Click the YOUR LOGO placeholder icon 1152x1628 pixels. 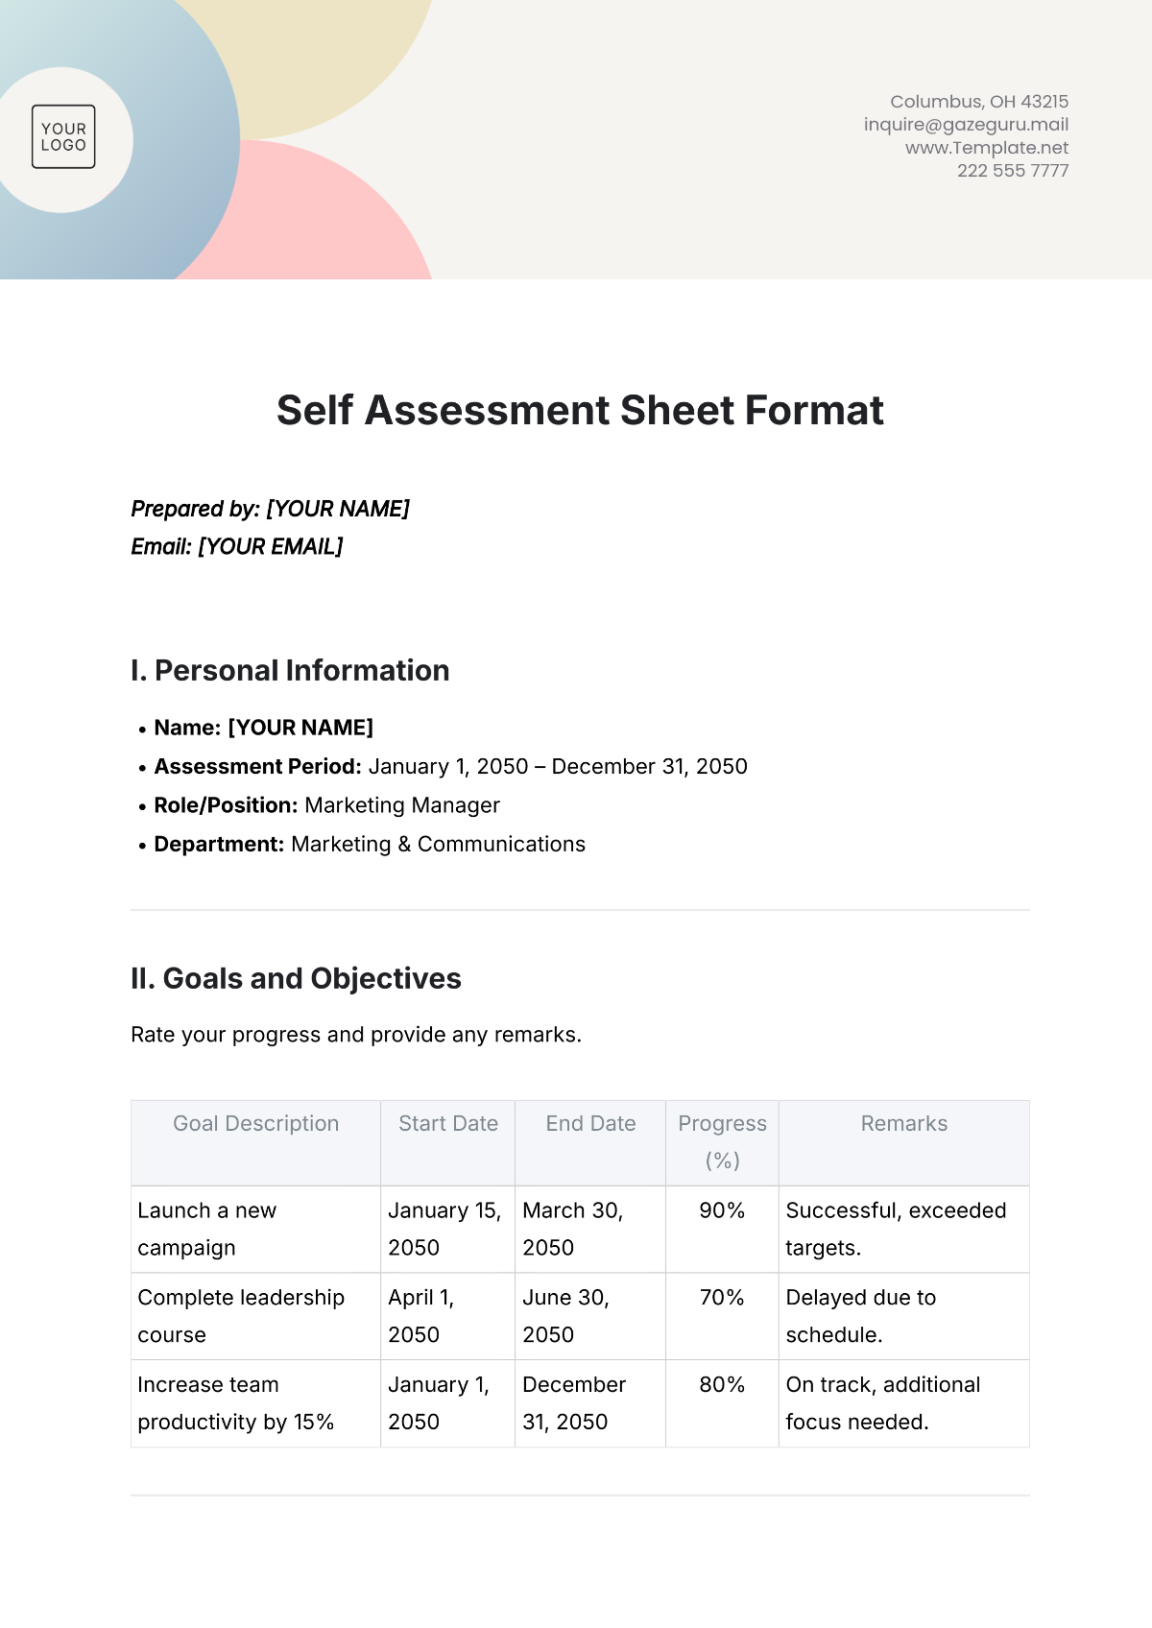pos(64,137)
